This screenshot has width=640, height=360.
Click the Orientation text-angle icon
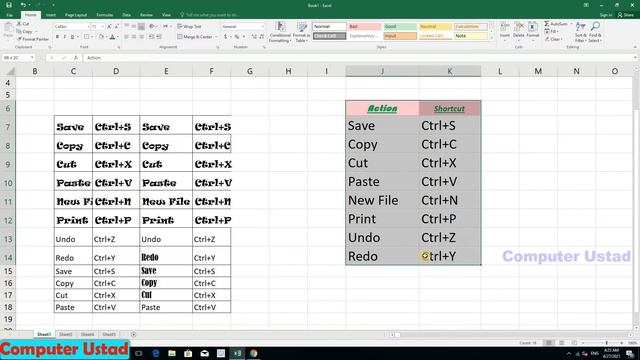point(152,27)
